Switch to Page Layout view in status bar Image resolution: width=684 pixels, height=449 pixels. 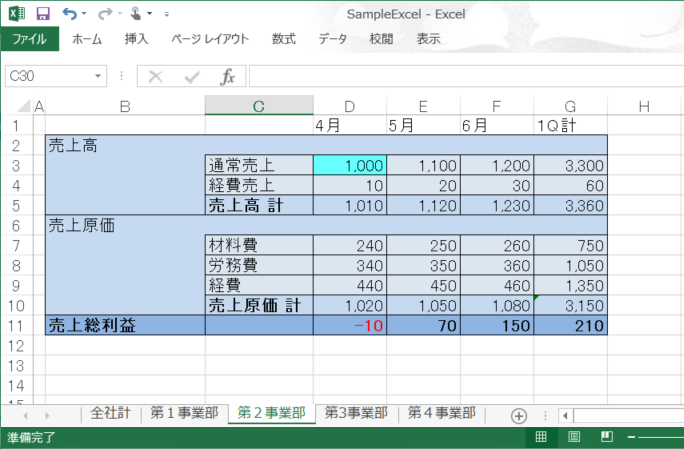coord(574,437)
